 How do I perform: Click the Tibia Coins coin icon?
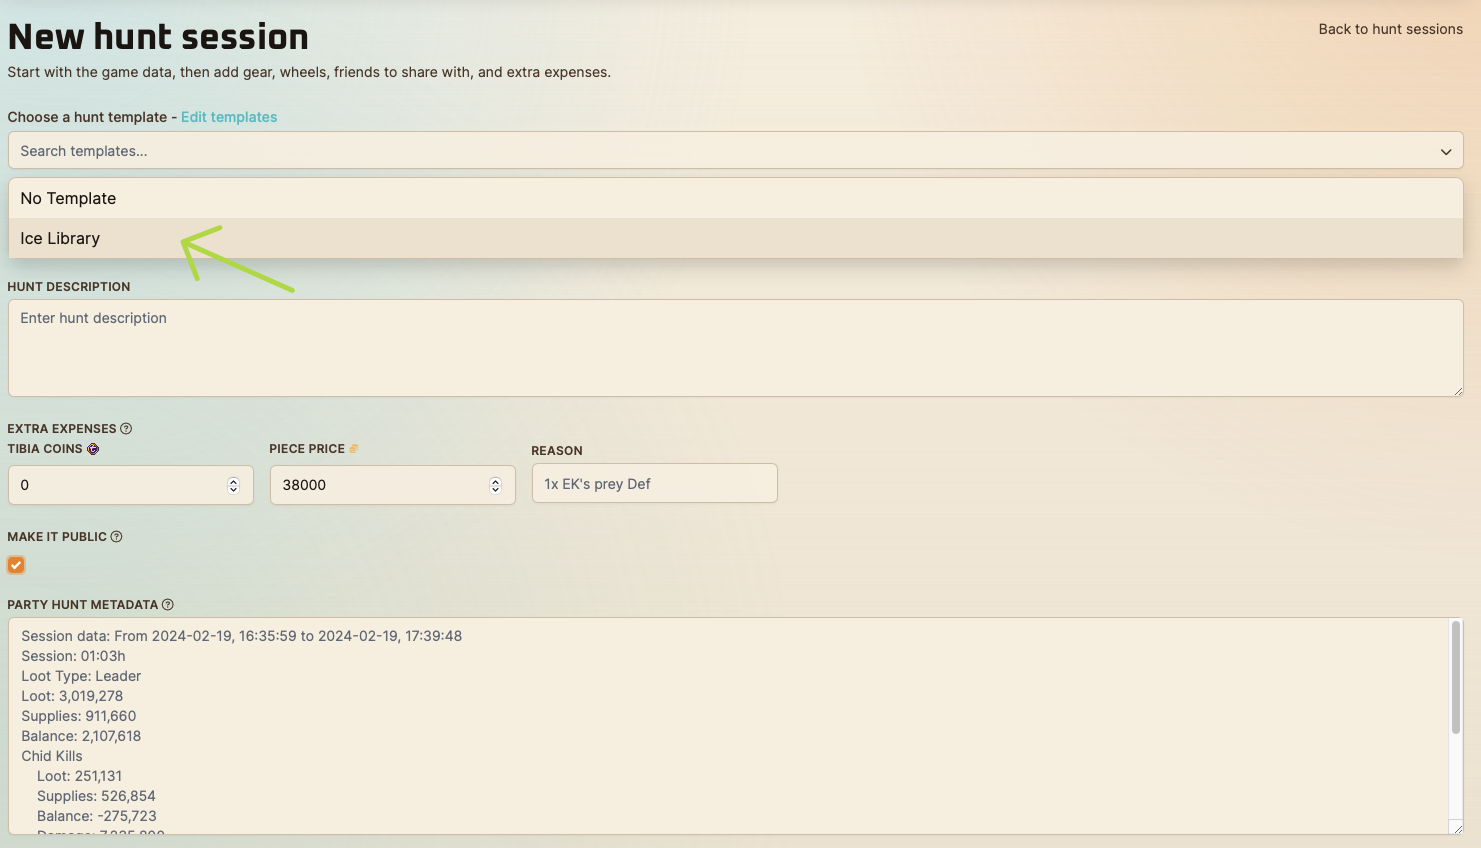(x=93, y=449)
